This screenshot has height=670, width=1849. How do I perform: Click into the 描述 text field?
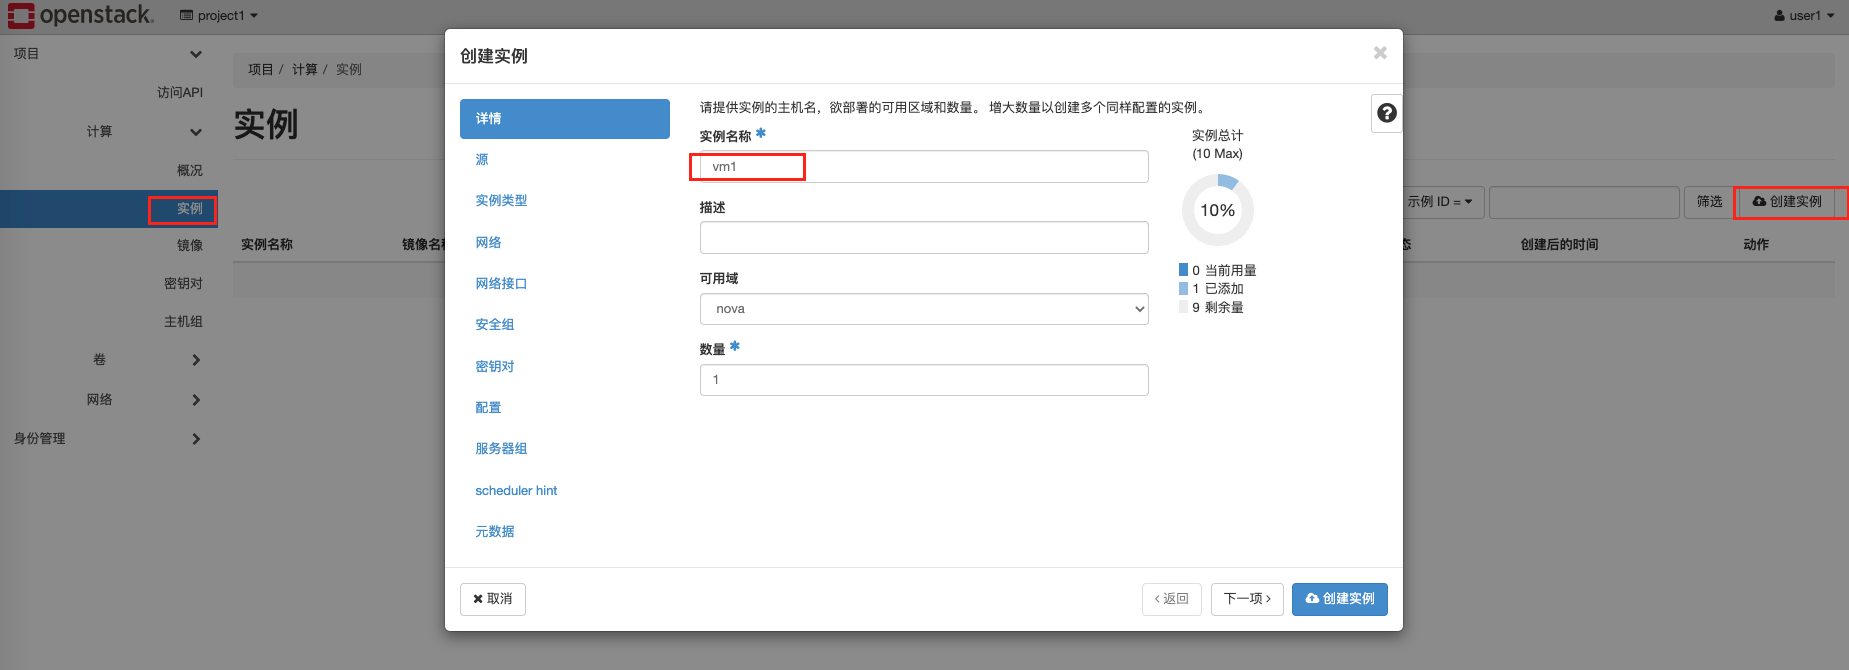point(924,237)
